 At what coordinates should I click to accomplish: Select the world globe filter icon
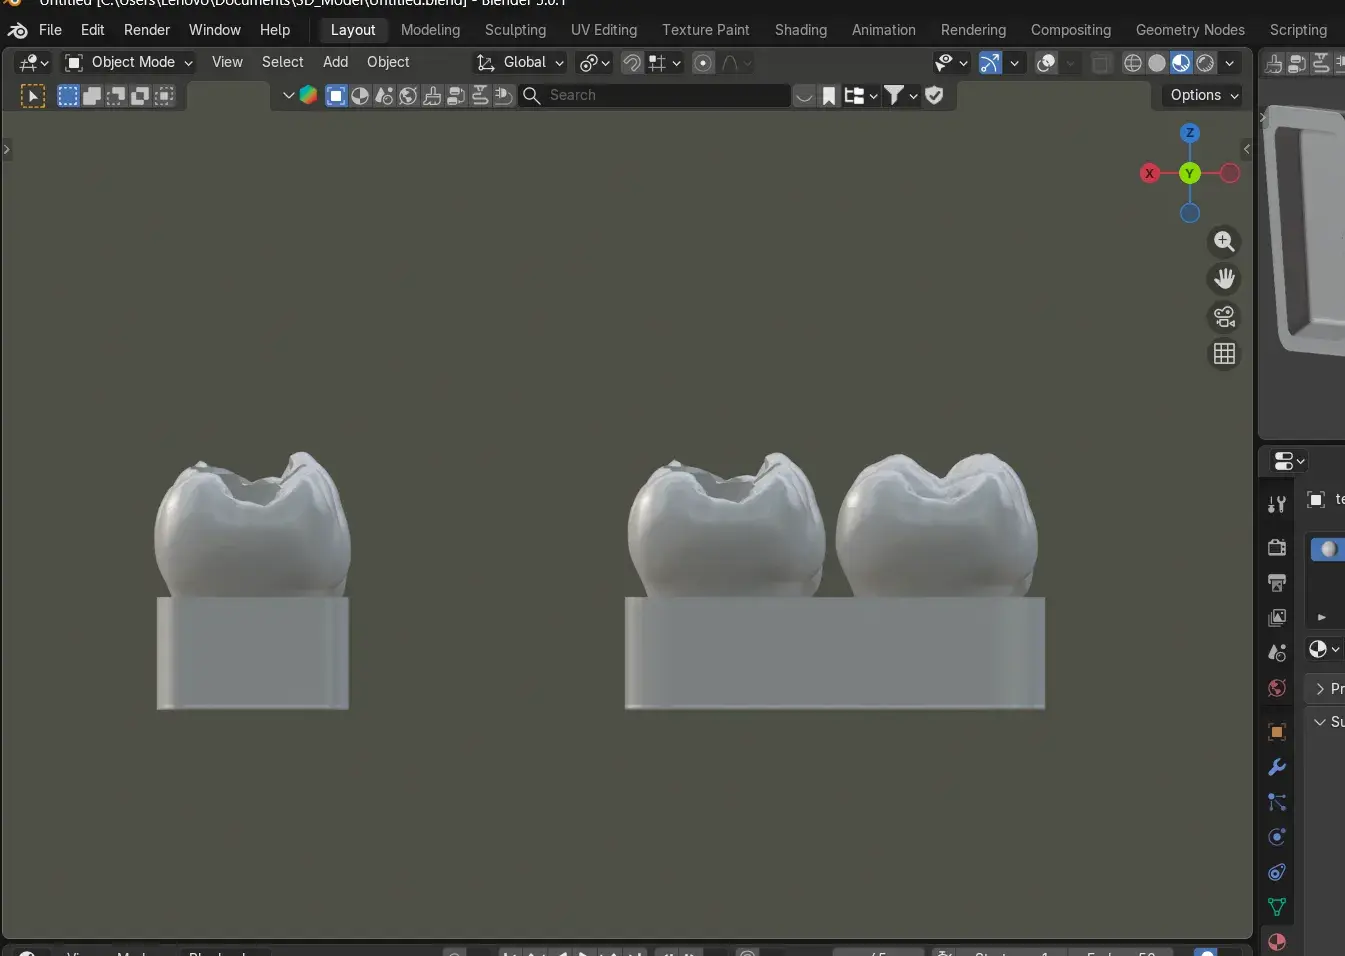tap(408, 95)
